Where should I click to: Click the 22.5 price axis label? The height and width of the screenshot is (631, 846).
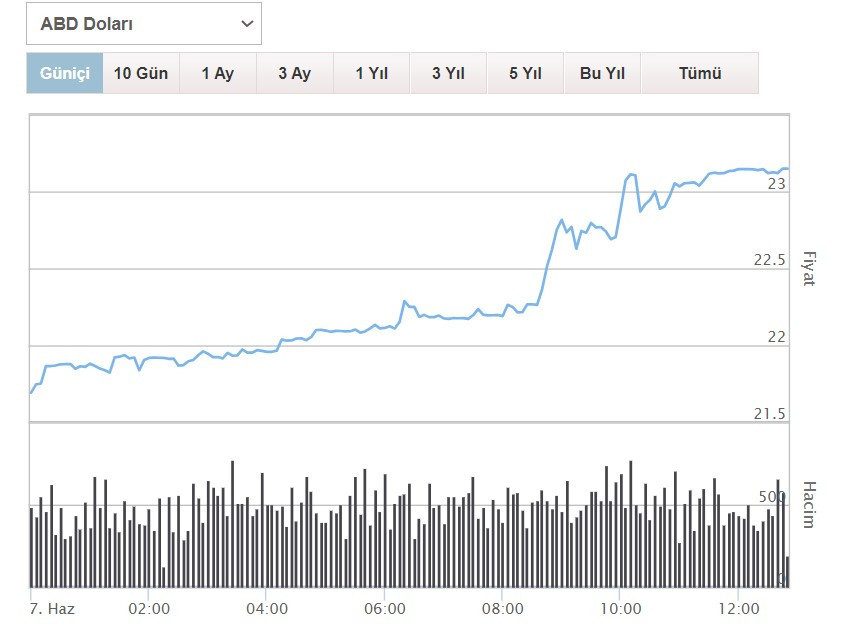(770, 260)
